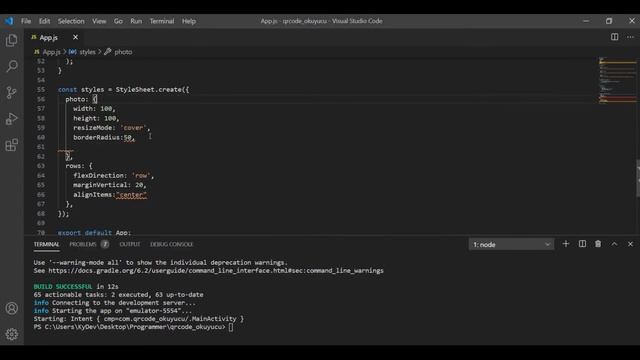Open the Manage gear icon
This screenshot has height=360, width=640.
click(x=12, y=334)
